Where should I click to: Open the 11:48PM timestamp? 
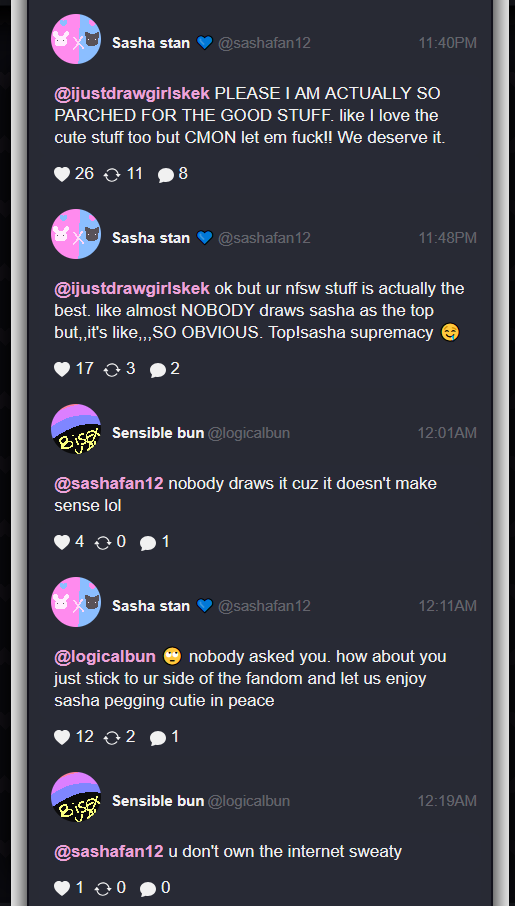pyautogui.click(x=447, y=237)
